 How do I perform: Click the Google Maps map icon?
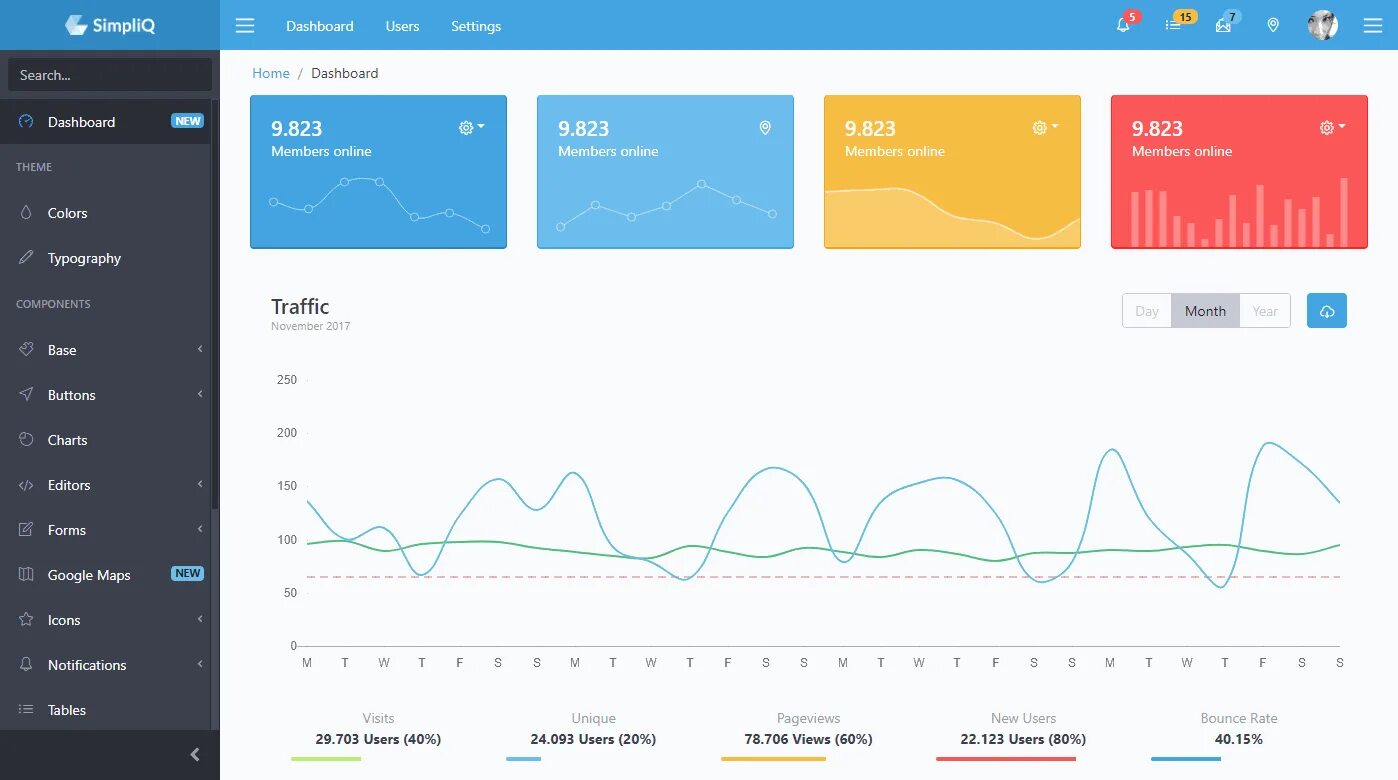point(27,575)
